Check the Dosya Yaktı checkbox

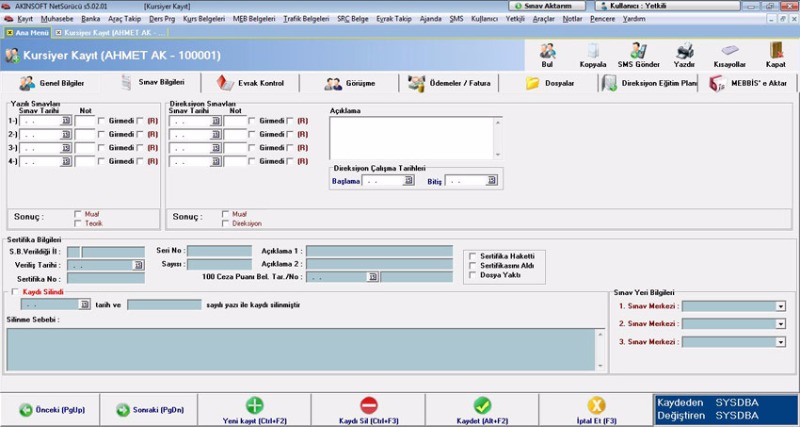pyautogui.click(x=473, y=274)
